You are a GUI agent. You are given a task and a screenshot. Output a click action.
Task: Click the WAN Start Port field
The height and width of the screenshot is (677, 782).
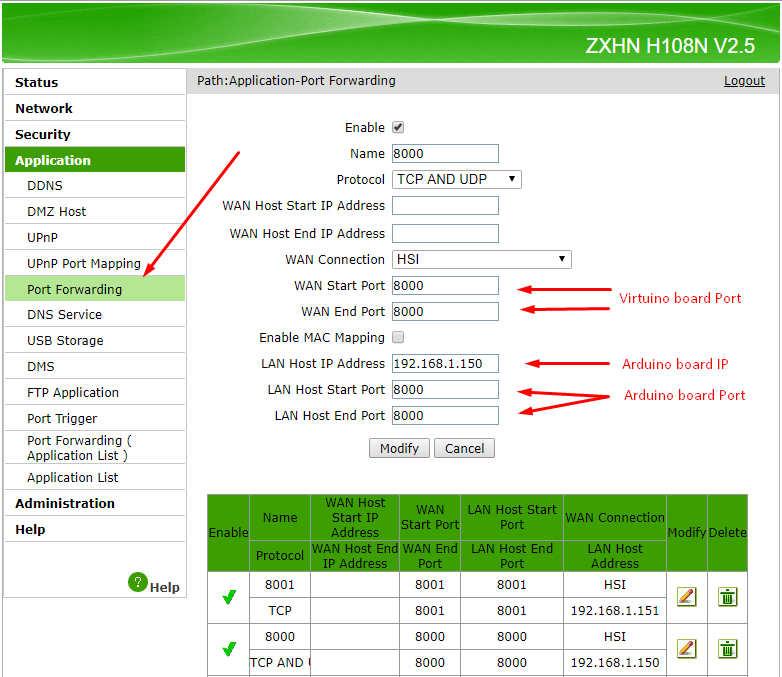[445, 286]
